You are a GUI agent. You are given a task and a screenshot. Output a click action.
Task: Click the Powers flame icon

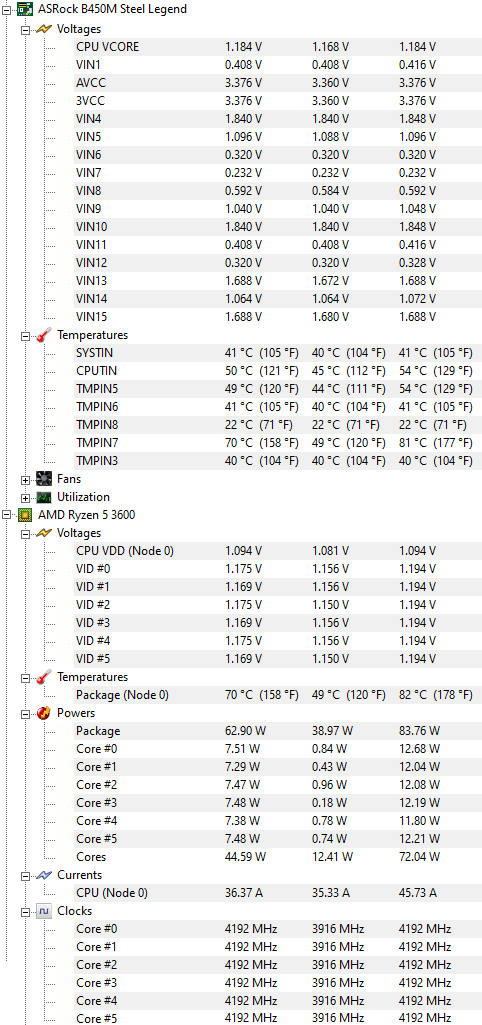pos(44,713)
